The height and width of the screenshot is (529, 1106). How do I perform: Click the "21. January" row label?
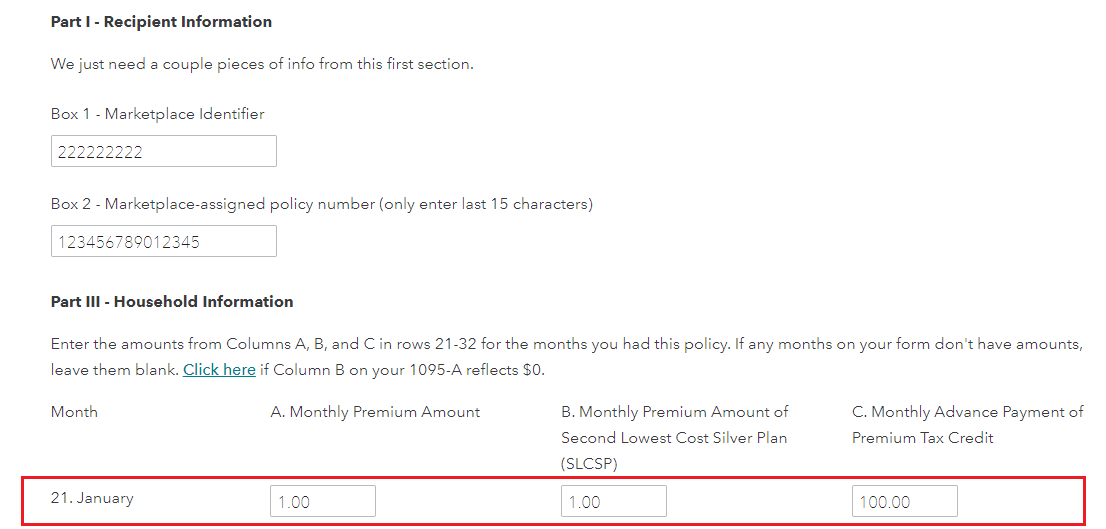(x=92, y=498)
